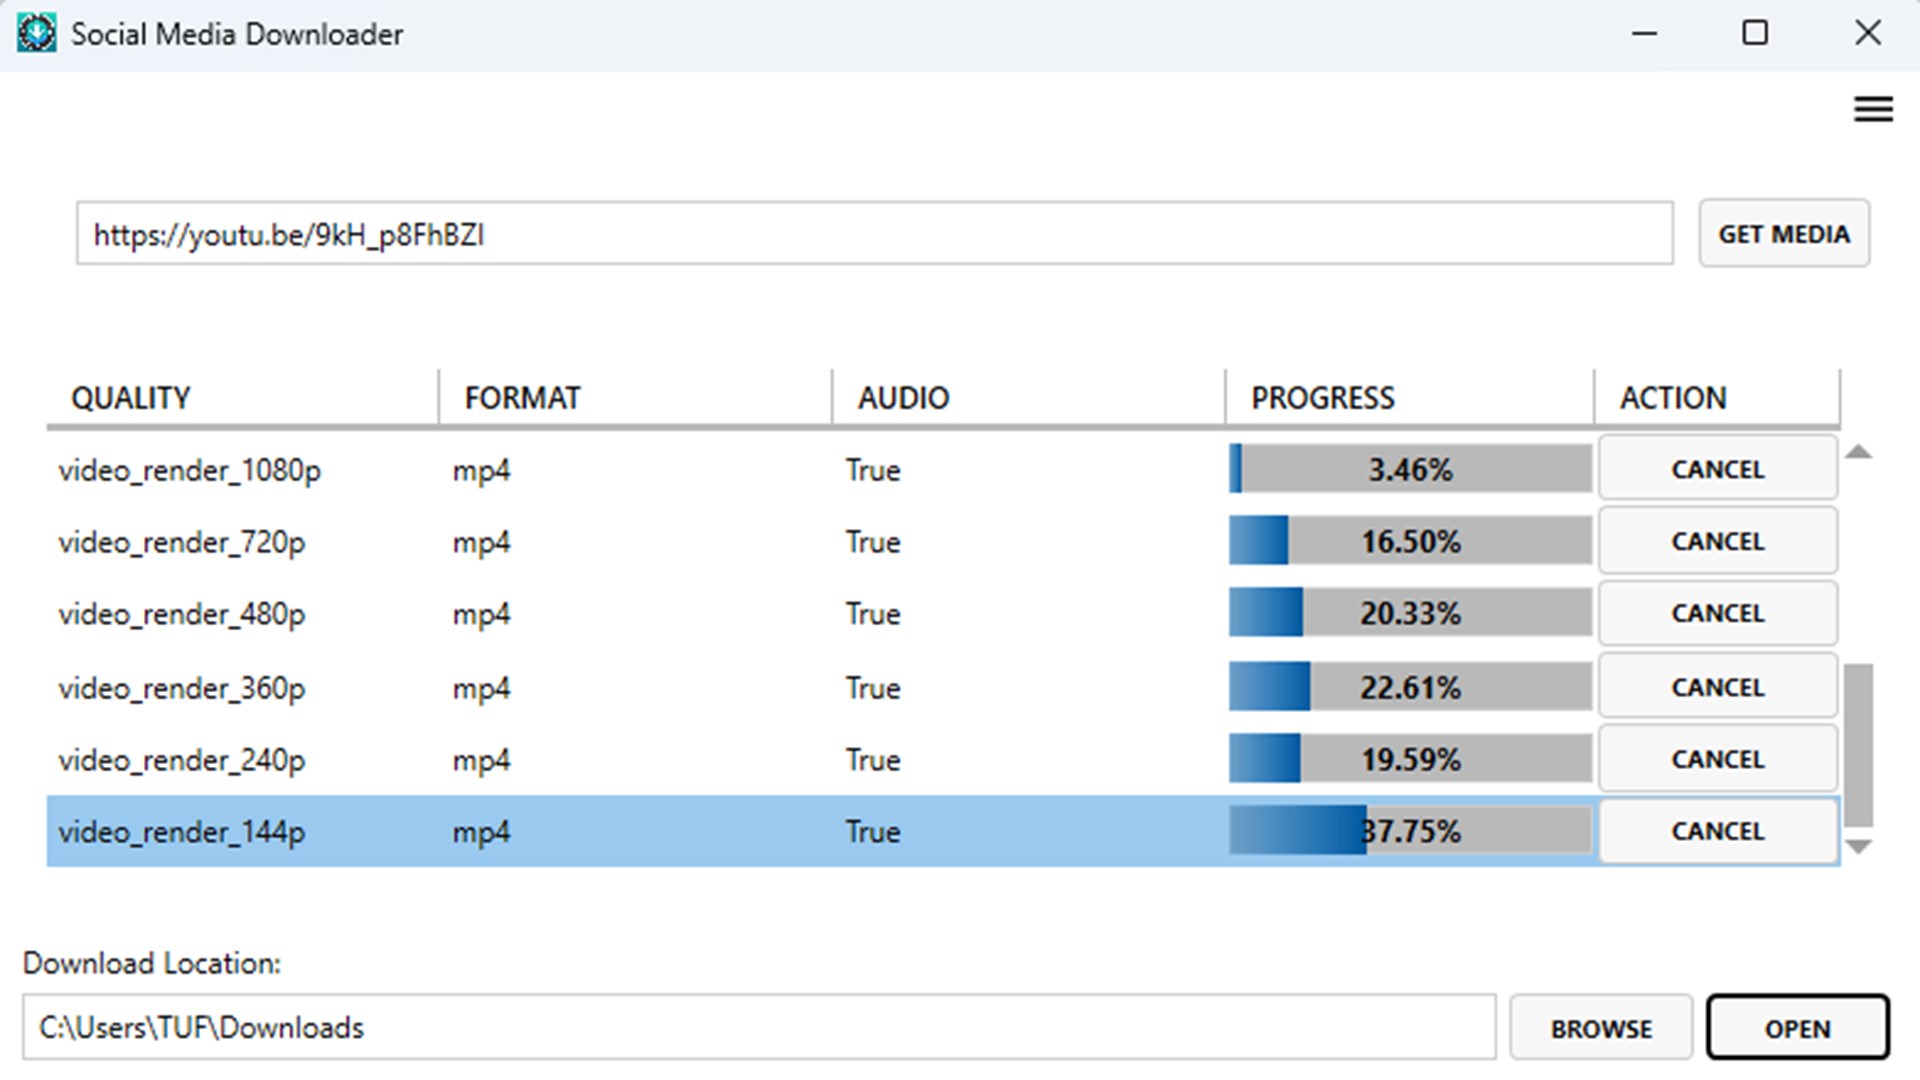The height and width of the screenshot is (1080, 1920).
Task: Cancel the 240p download
Action: click(x=1717, y=759)
